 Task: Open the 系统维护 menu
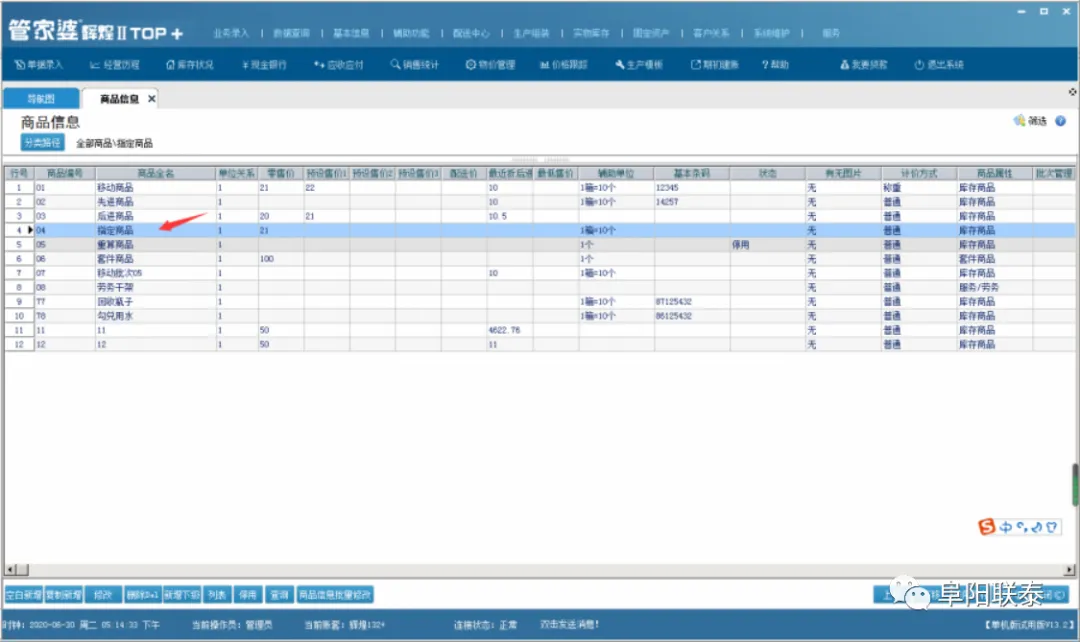coord(771,33)
